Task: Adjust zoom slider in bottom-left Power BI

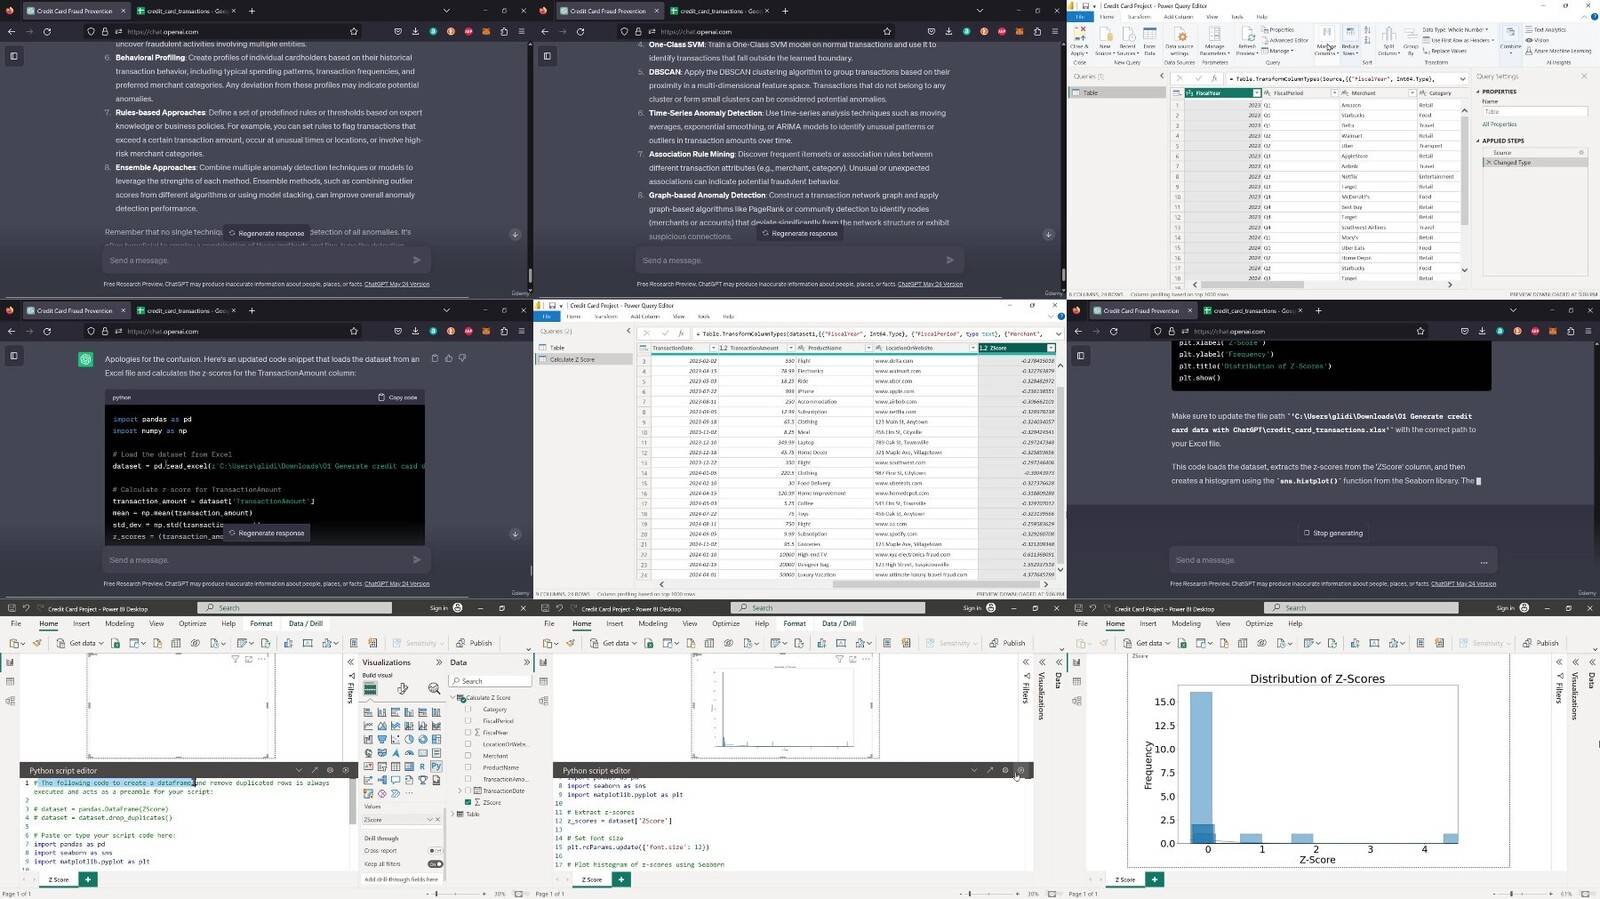Action: click(458, 893)
